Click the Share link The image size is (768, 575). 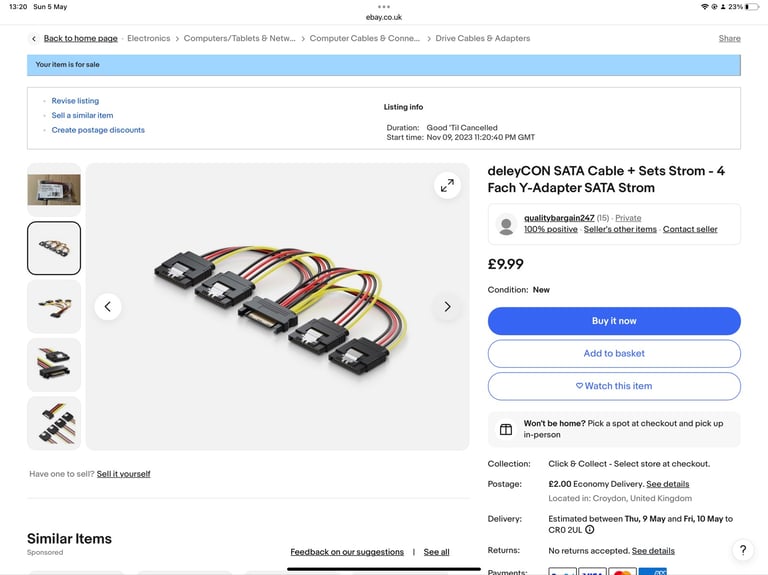729,38
